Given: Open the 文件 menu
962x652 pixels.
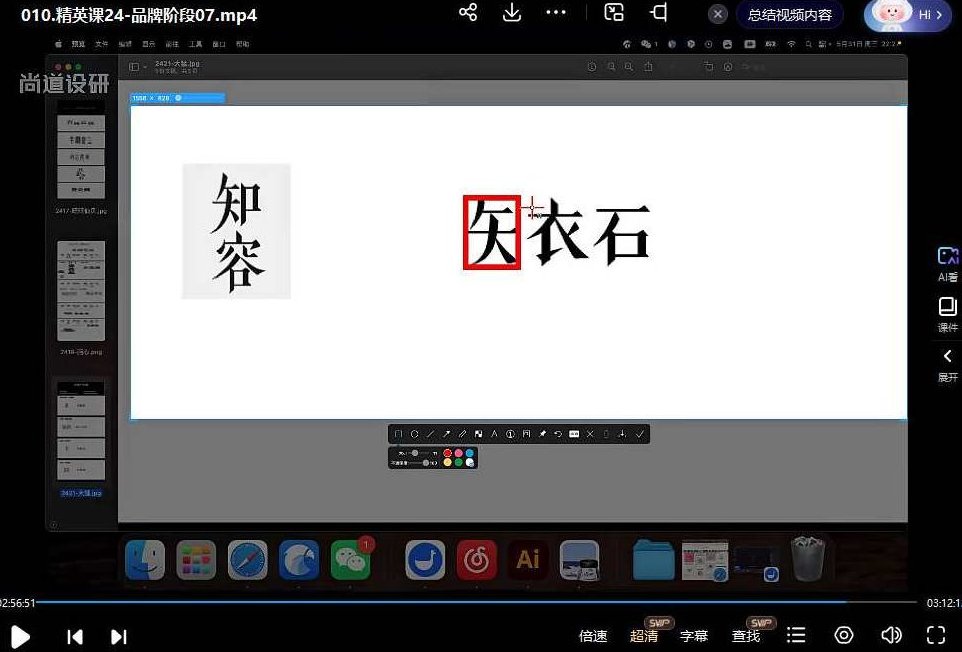Looking at the screenshot, I should pyautogui.click(x=101, y=44).
